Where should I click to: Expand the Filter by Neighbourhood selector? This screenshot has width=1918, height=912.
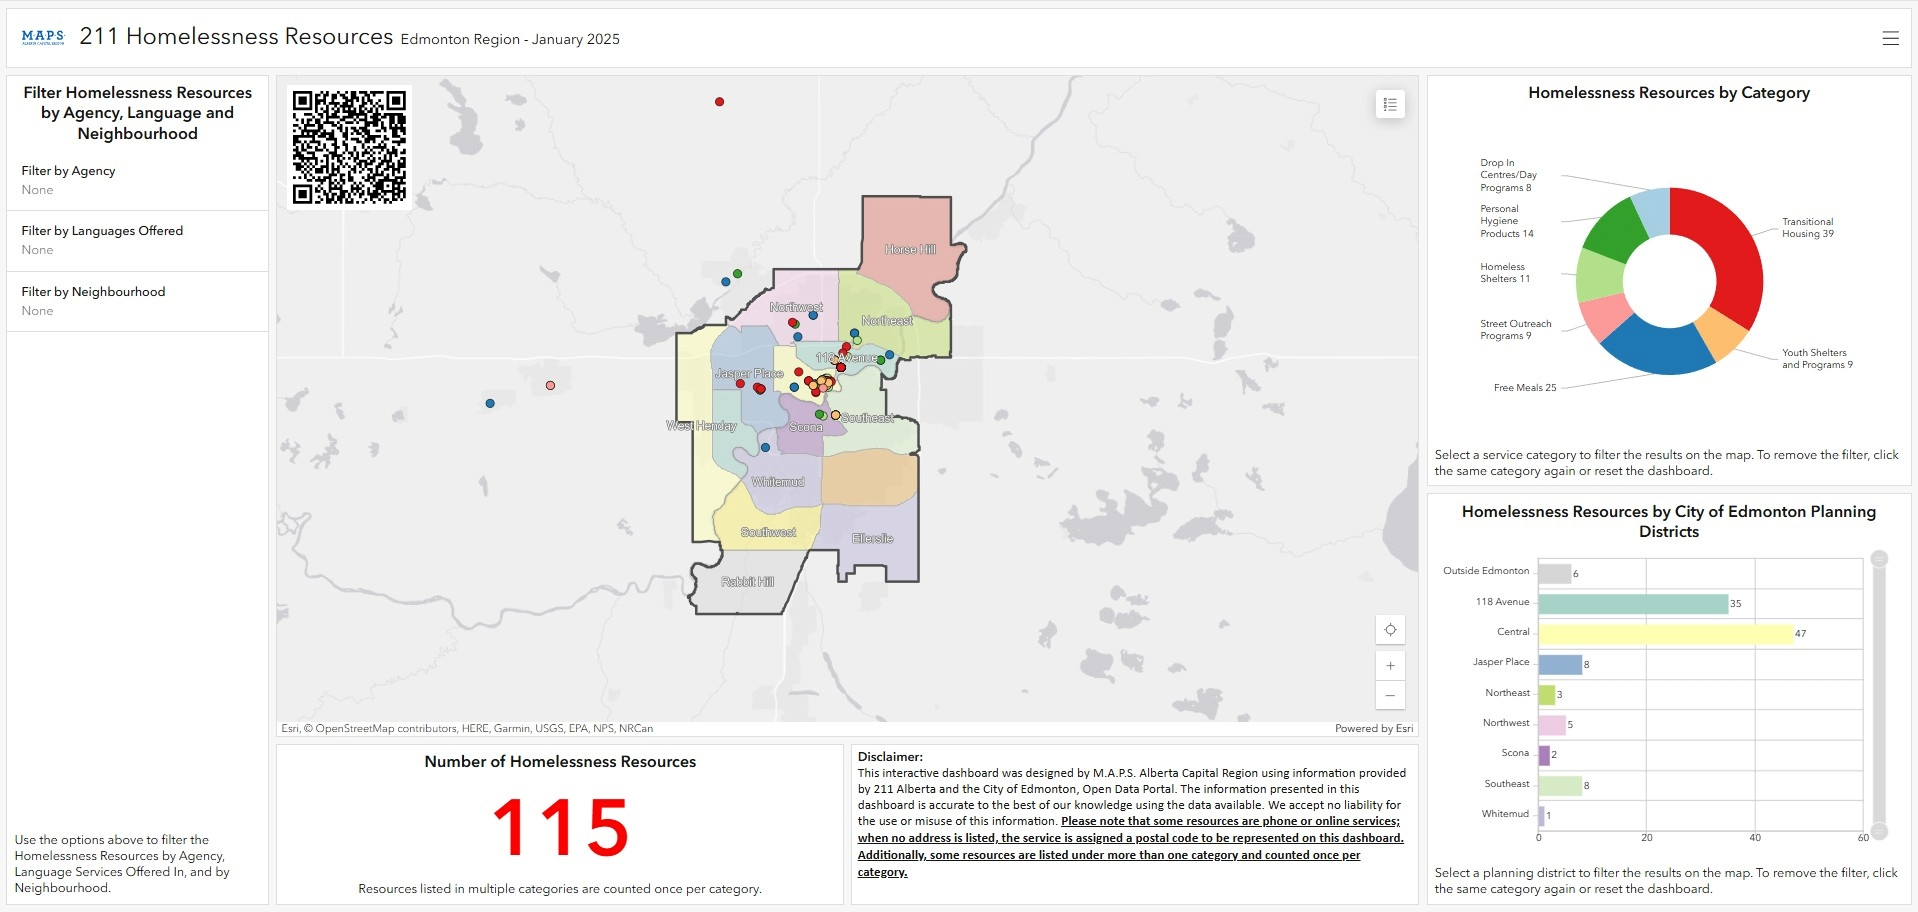point(138,301)
